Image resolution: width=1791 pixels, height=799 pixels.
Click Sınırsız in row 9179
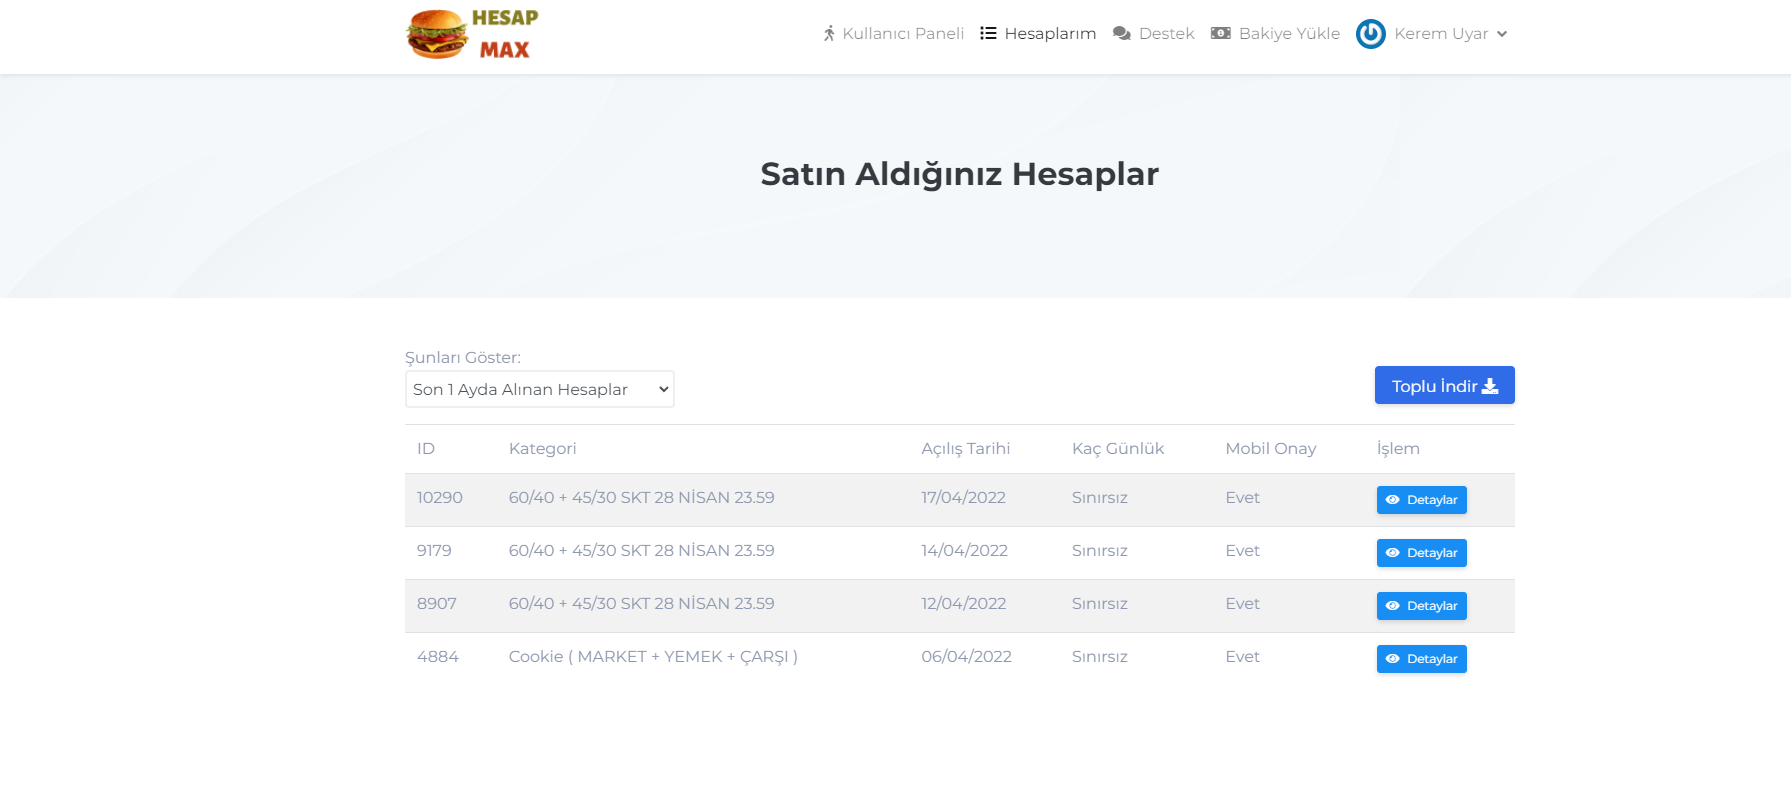1100,551
